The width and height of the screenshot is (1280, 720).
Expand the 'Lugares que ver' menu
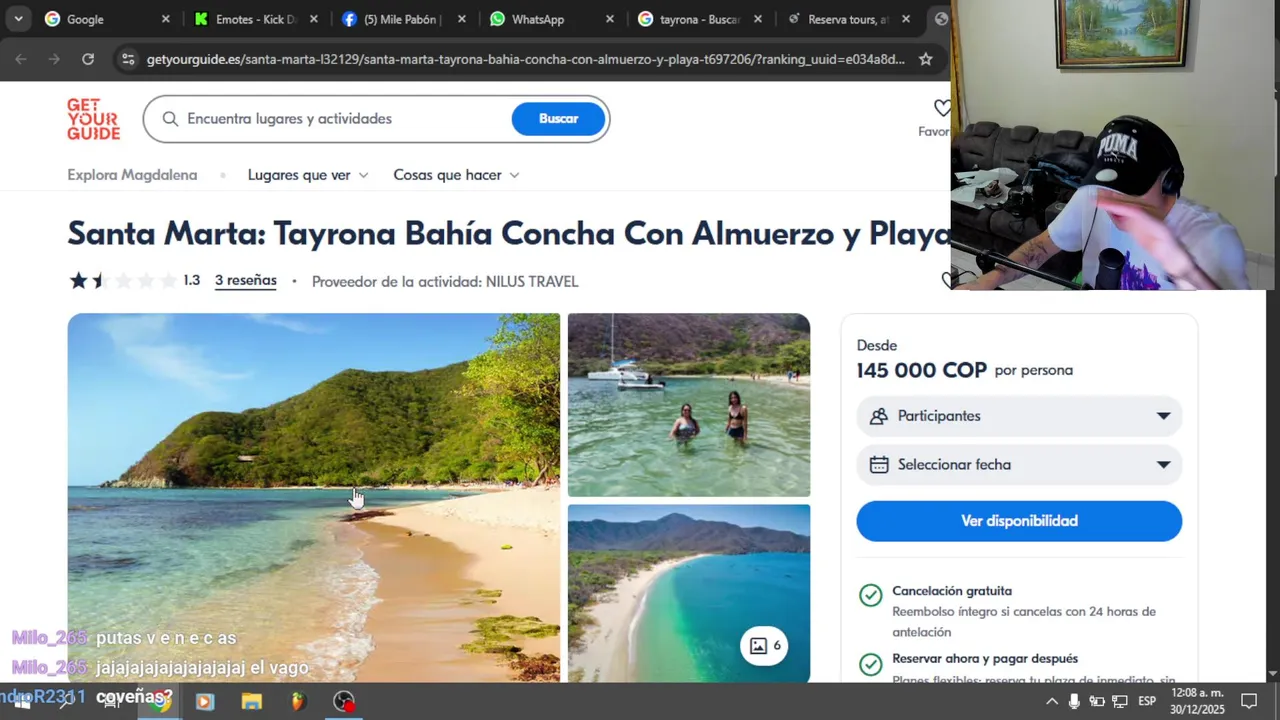pos(308,175)
